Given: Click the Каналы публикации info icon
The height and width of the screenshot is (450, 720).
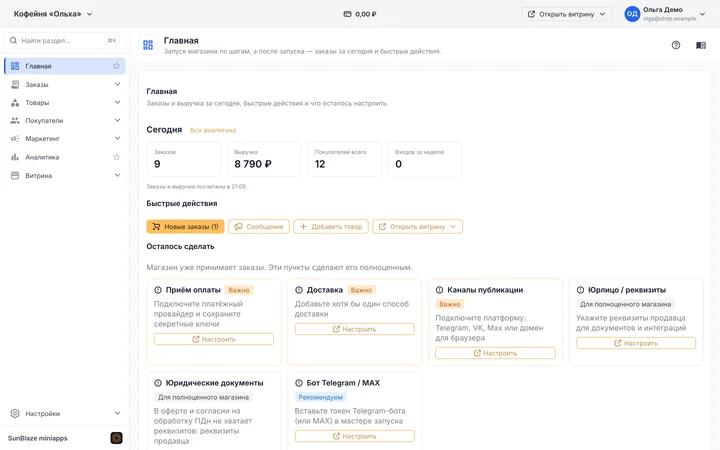Looking at the screenshot, I should coord(439,290).
